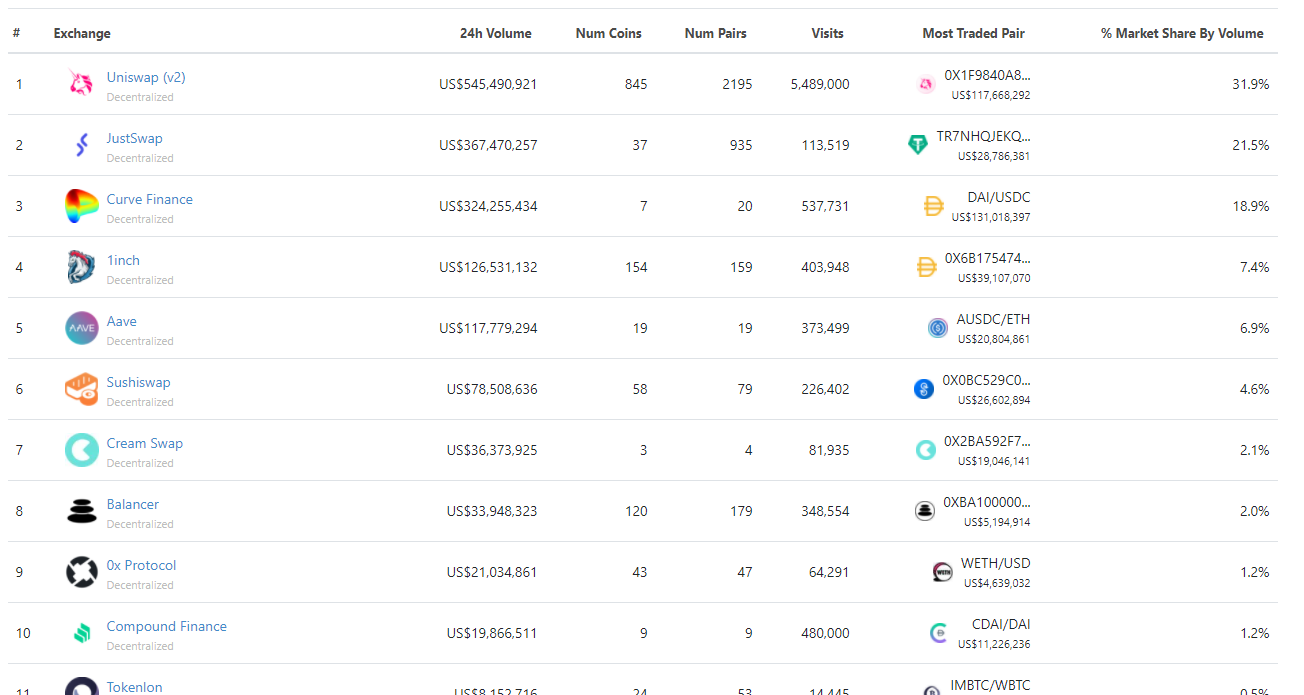The height and width of the screenshot is (695, 1304).
Task: Sort by the Num Pairs column header
Action: point(716,33)
